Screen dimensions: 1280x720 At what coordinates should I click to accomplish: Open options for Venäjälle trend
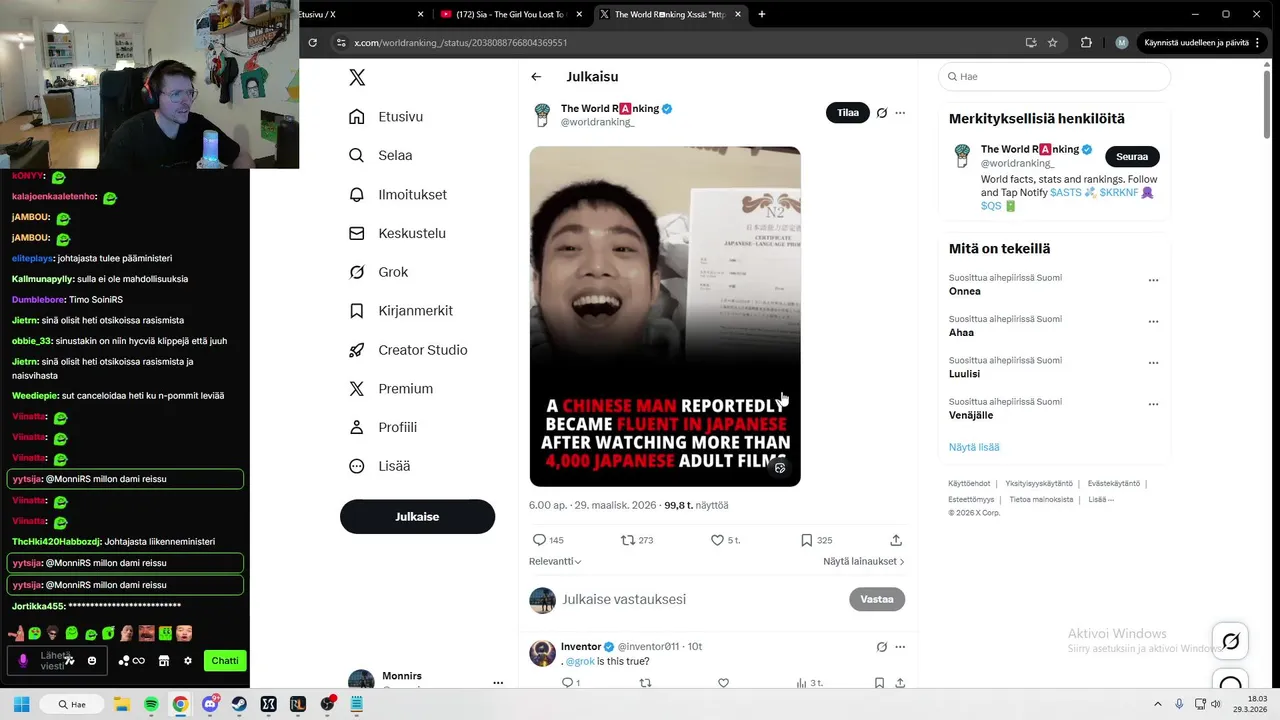[1153, 405]
